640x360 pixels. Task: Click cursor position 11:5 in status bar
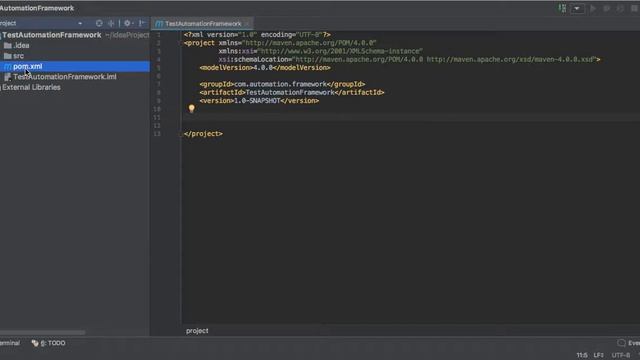click(x=582, y=356)
